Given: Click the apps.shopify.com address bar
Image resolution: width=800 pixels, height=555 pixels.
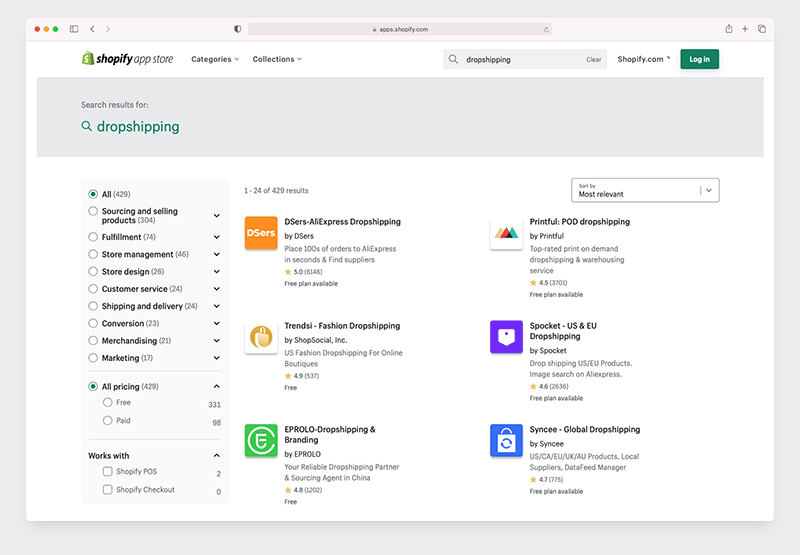Looking at the screenshot, I should tap(399, 30).
